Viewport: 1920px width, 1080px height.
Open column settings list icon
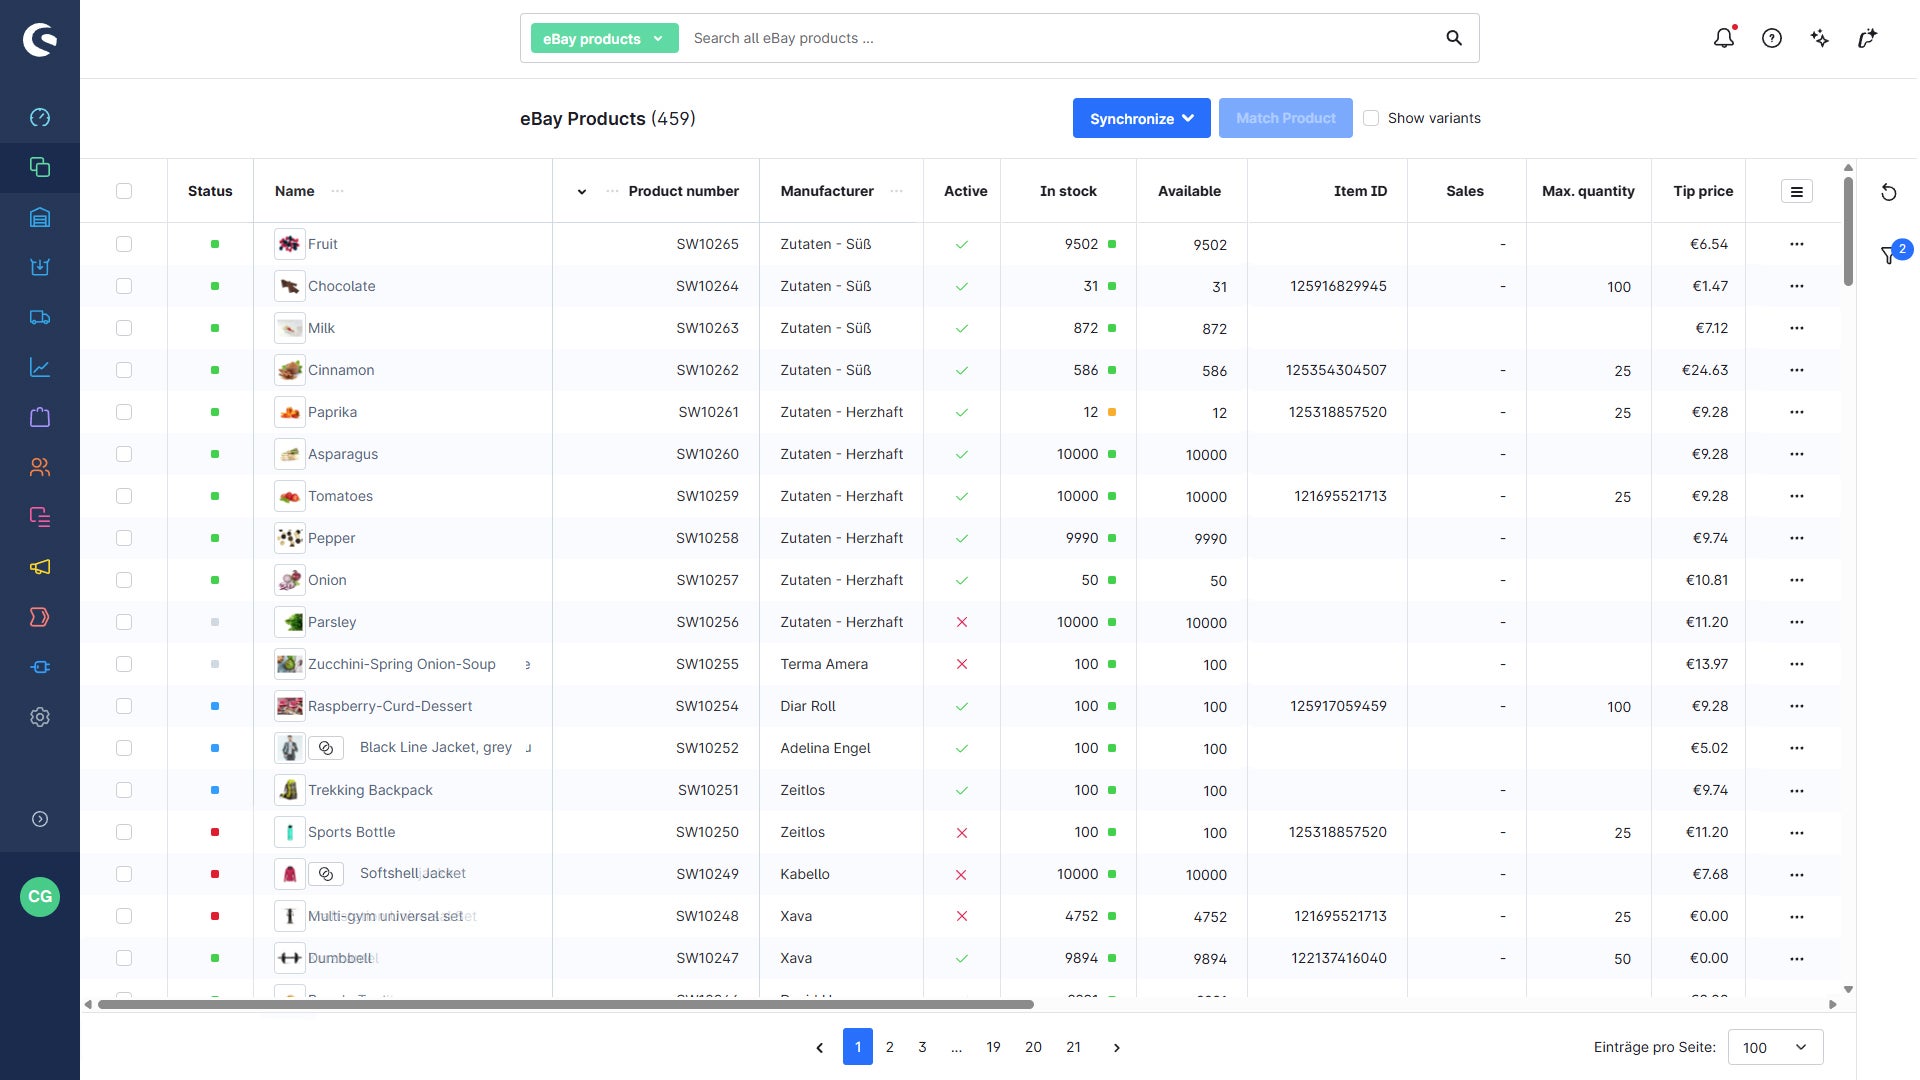pyautogui.click(x=1797, y=191)
